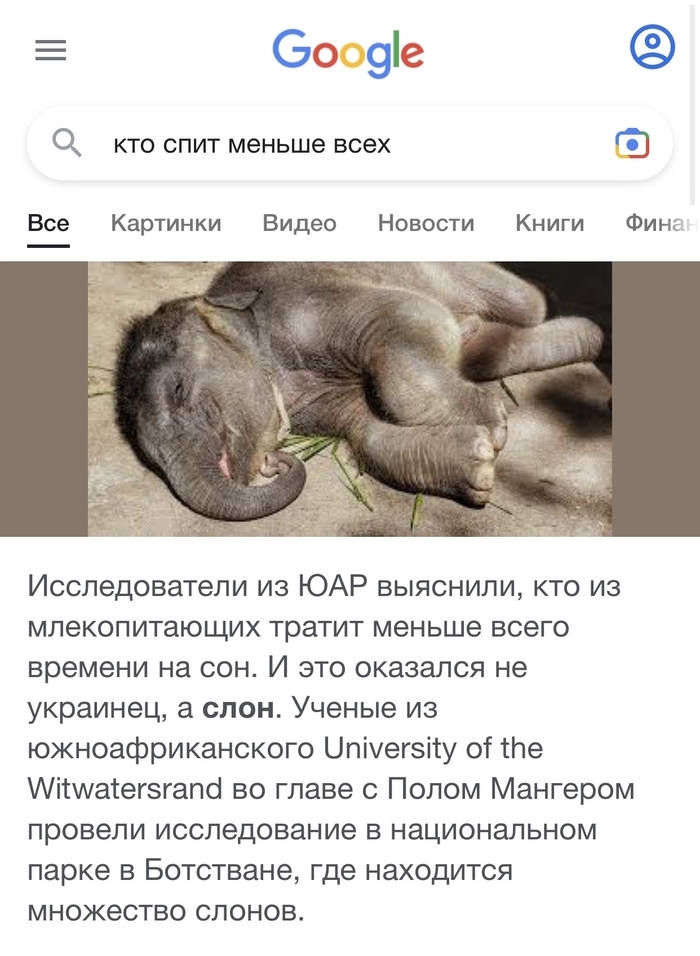Click the University of the Witwatersrand text
The image size is (700, 956).
285,768
